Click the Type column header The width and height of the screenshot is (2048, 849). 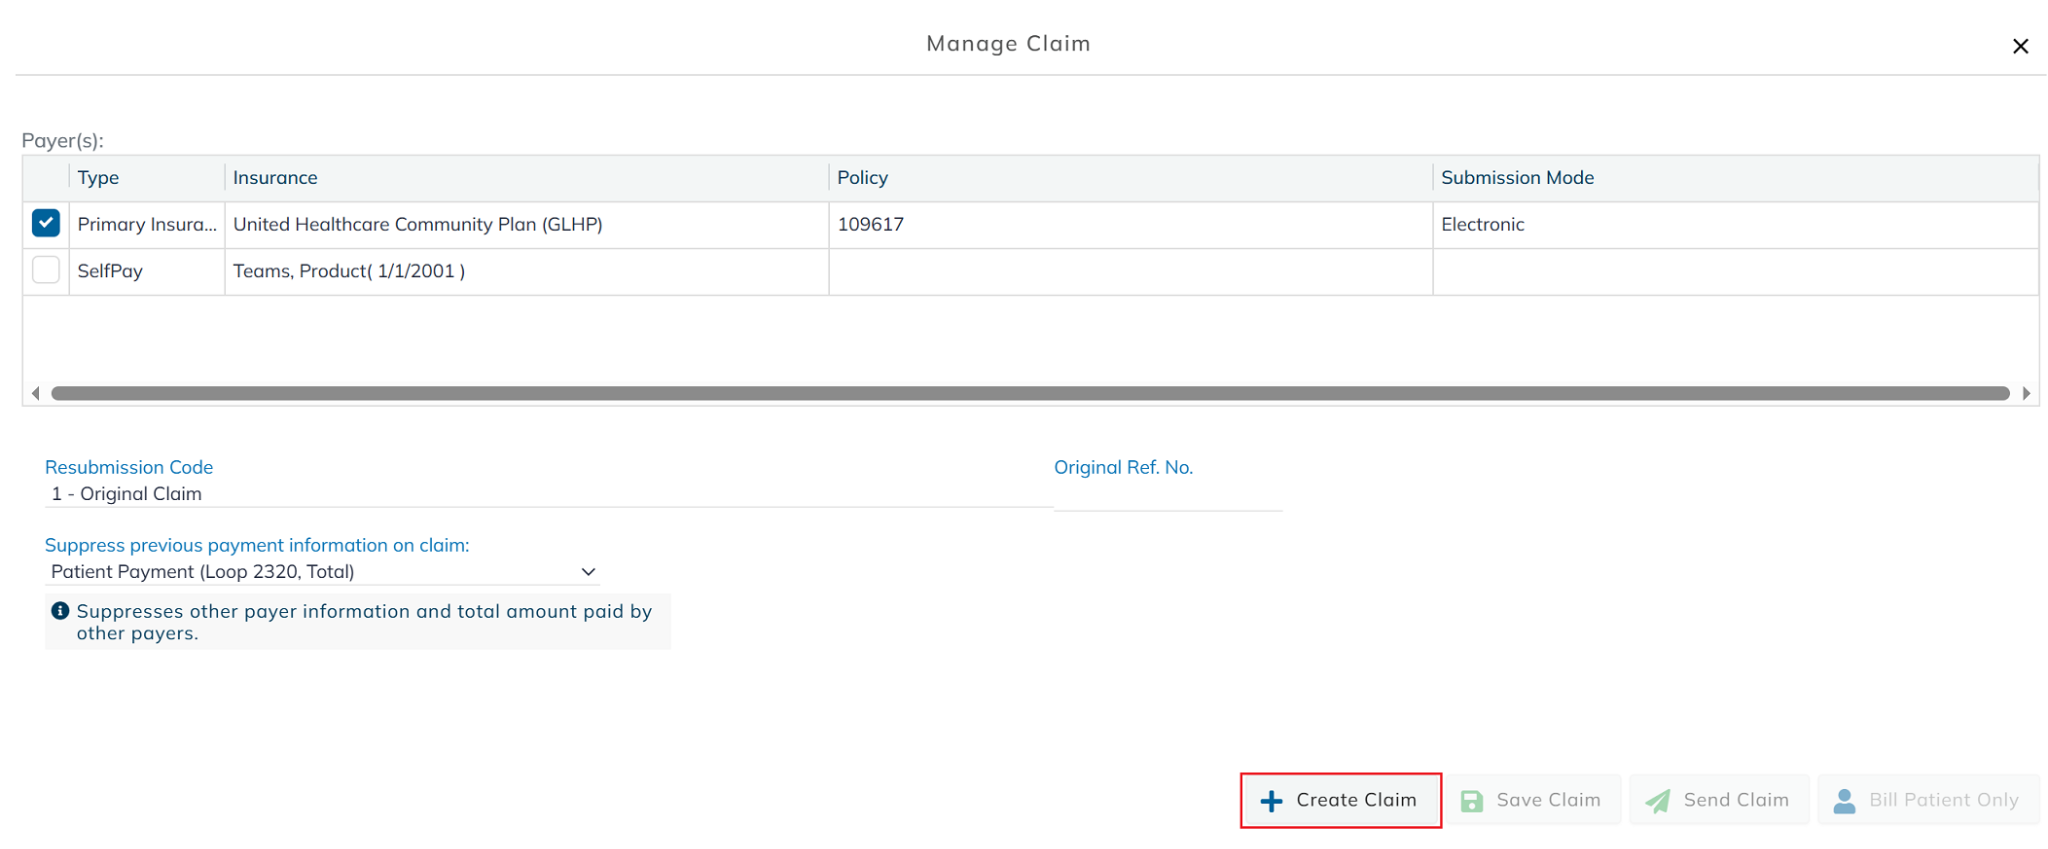[98, 178]
